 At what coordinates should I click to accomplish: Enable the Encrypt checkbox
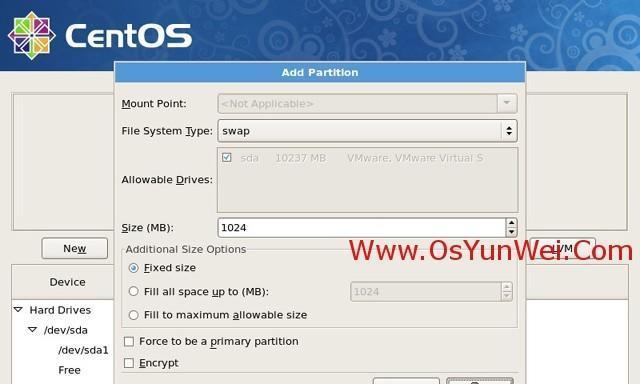coord(129,363)
